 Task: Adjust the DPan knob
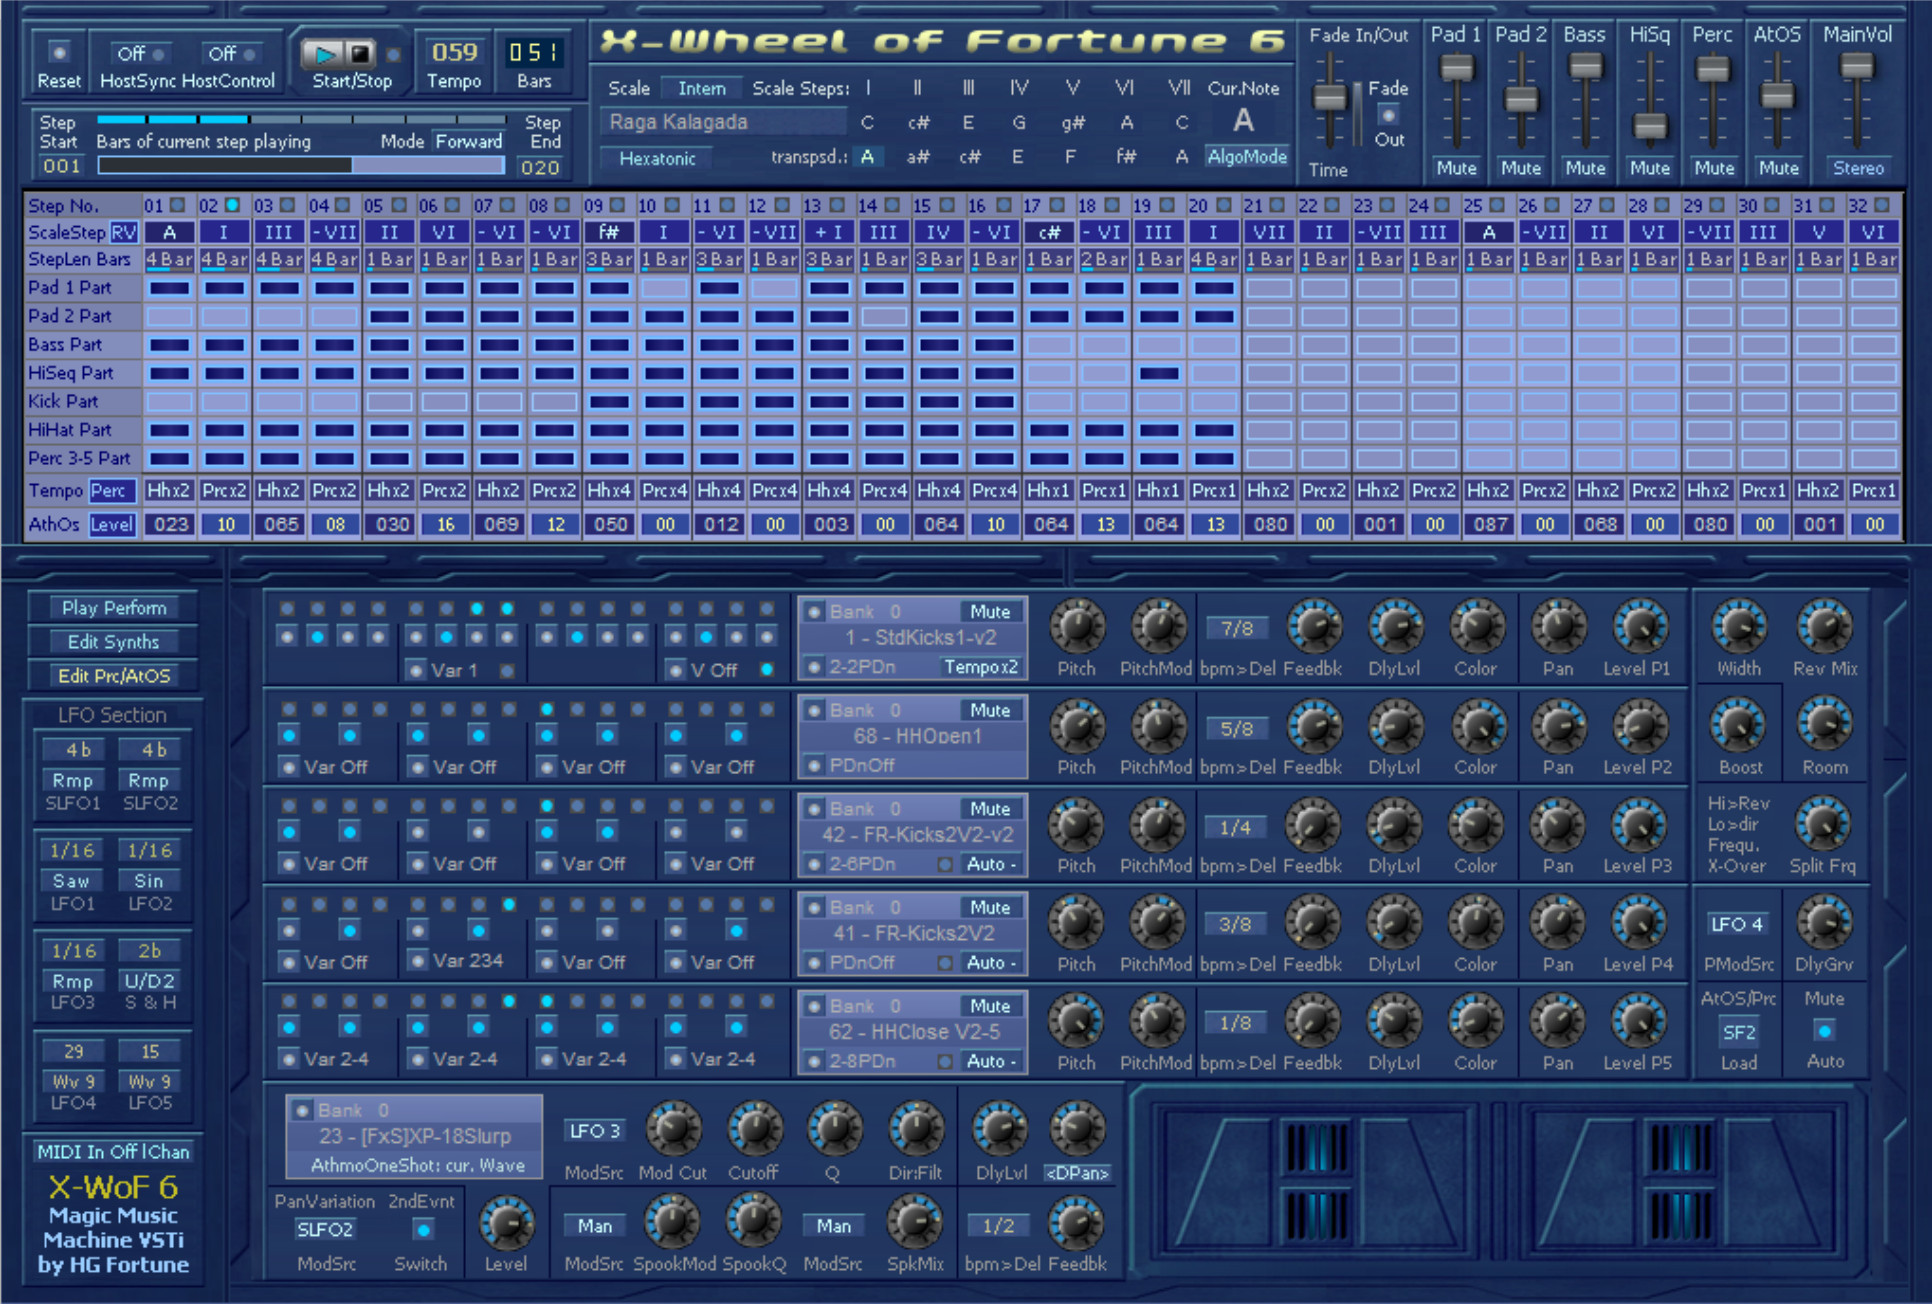pos(1077,1128)
